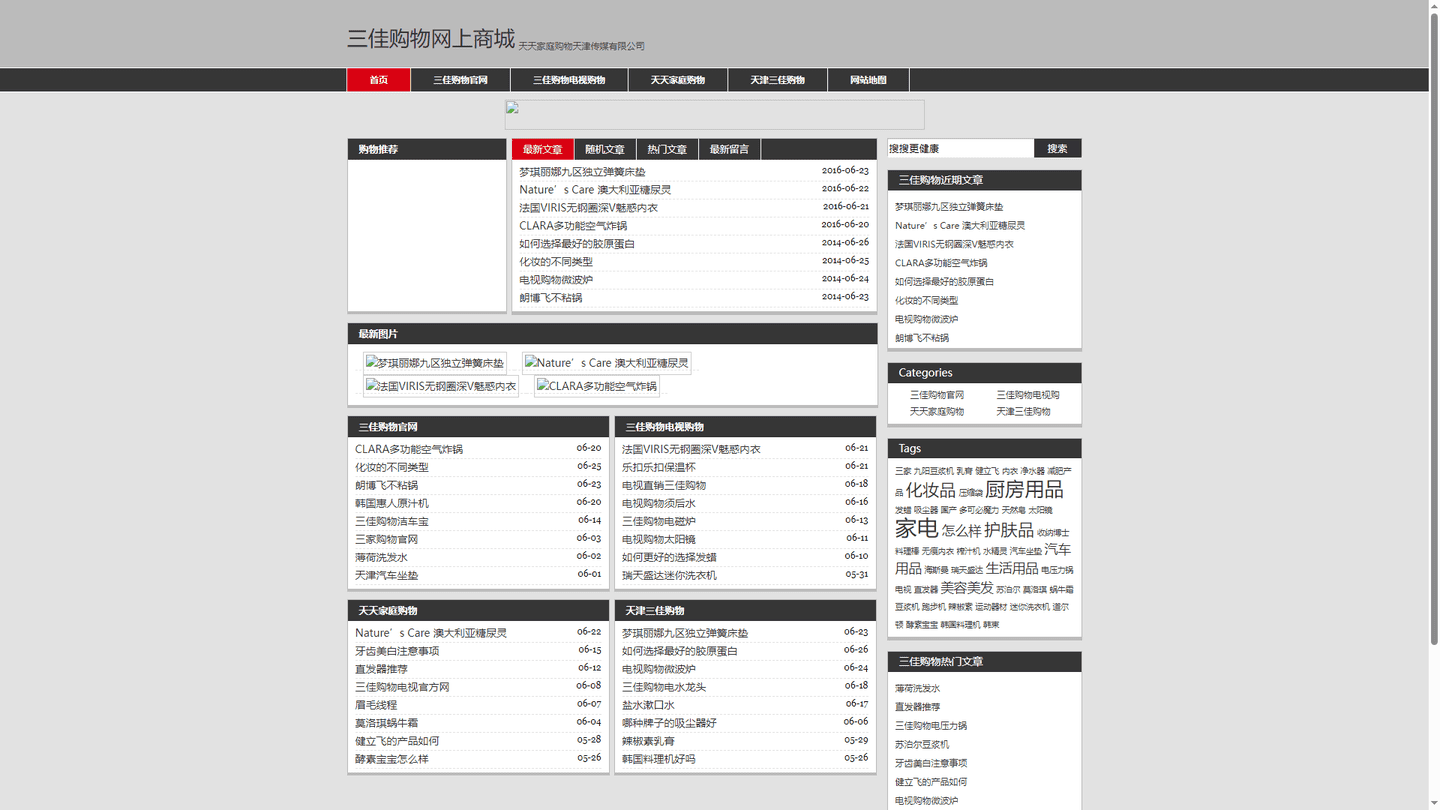Open 酵素宝宝怎么样 article
The height and width of the screenshot is (810, 1440).
pyautogui.click(x=392, y=759)
